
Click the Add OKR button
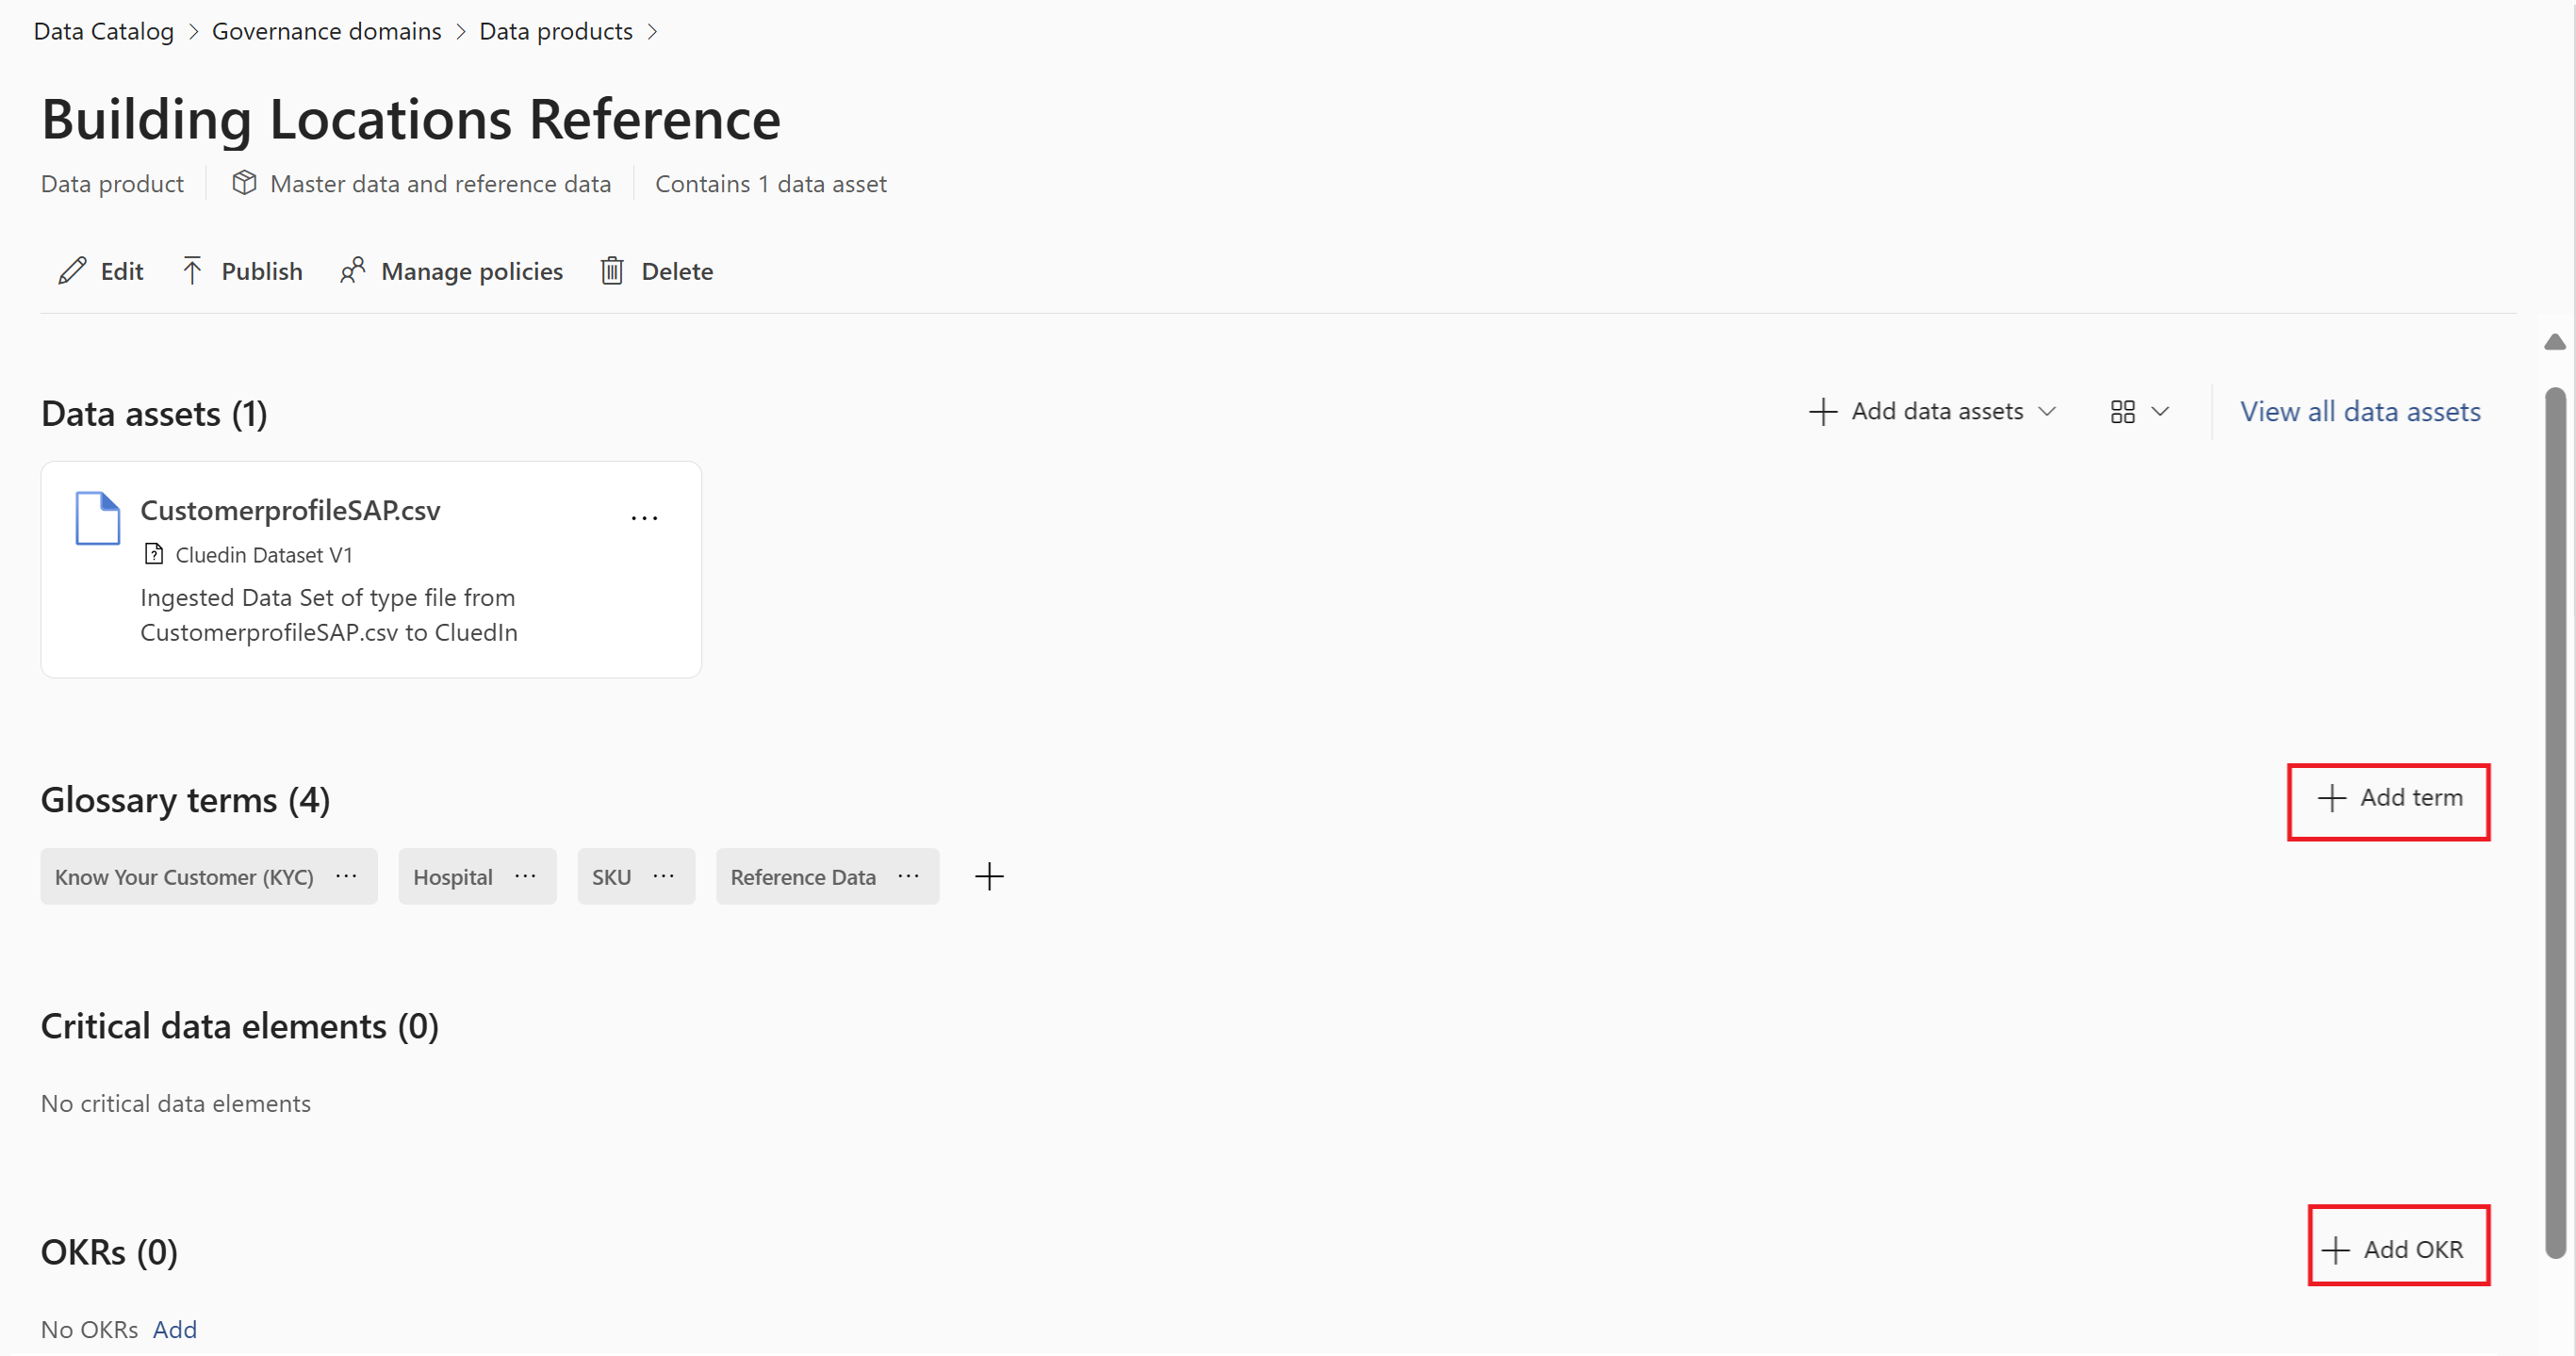pos(2397,1249)
